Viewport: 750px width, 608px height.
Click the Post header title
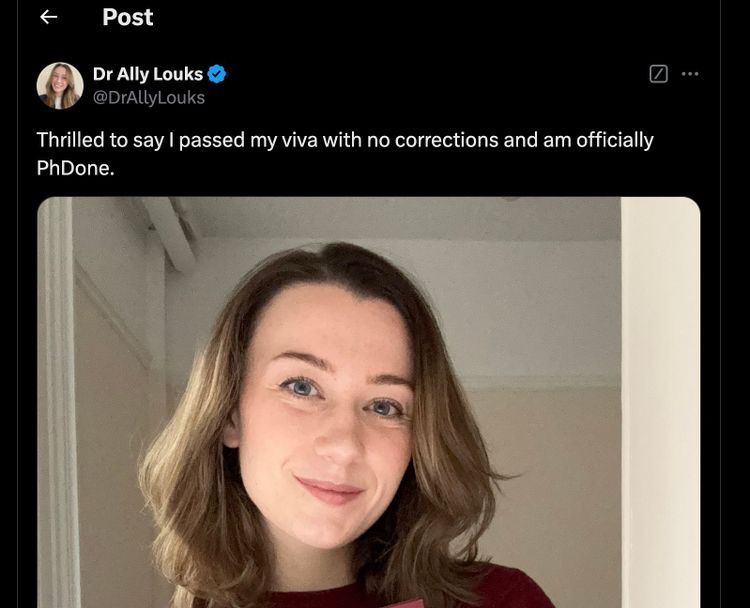[x=127, y=17]
